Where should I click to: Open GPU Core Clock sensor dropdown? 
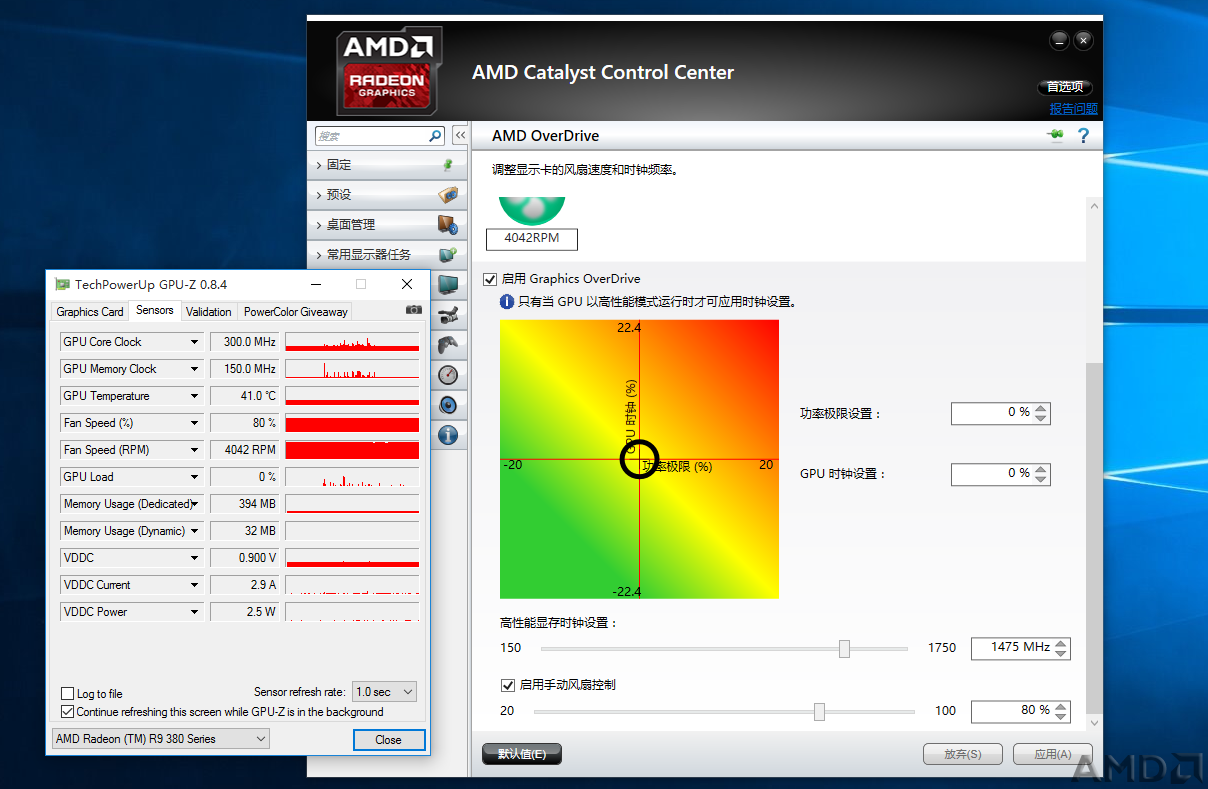(195, 342)
